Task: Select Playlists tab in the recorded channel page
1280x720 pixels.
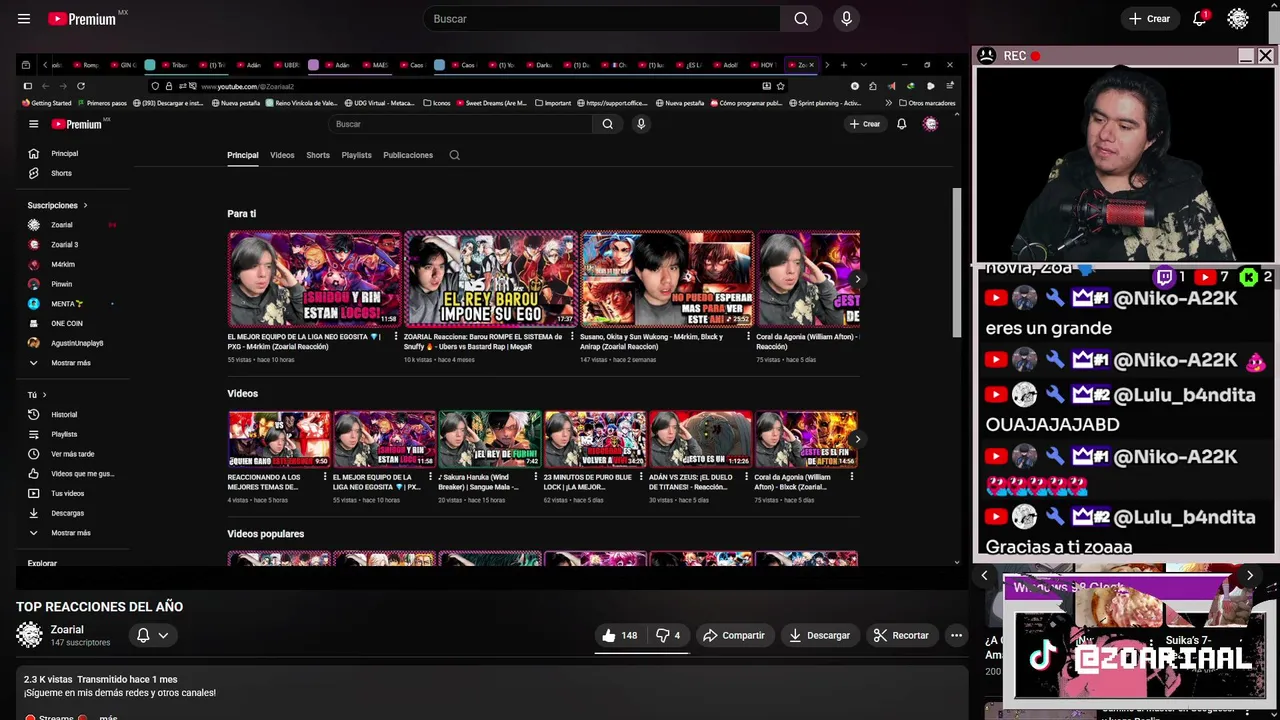Action: (x=356, y=155)
